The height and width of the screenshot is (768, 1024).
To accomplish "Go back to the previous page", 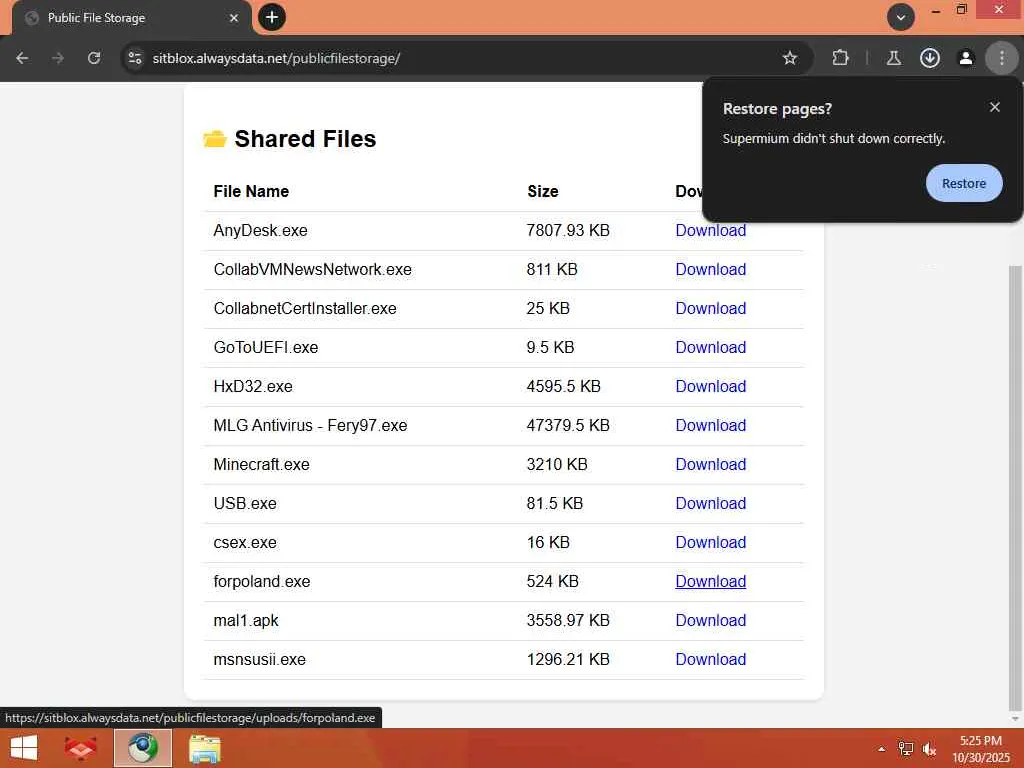I will [22, 58].
